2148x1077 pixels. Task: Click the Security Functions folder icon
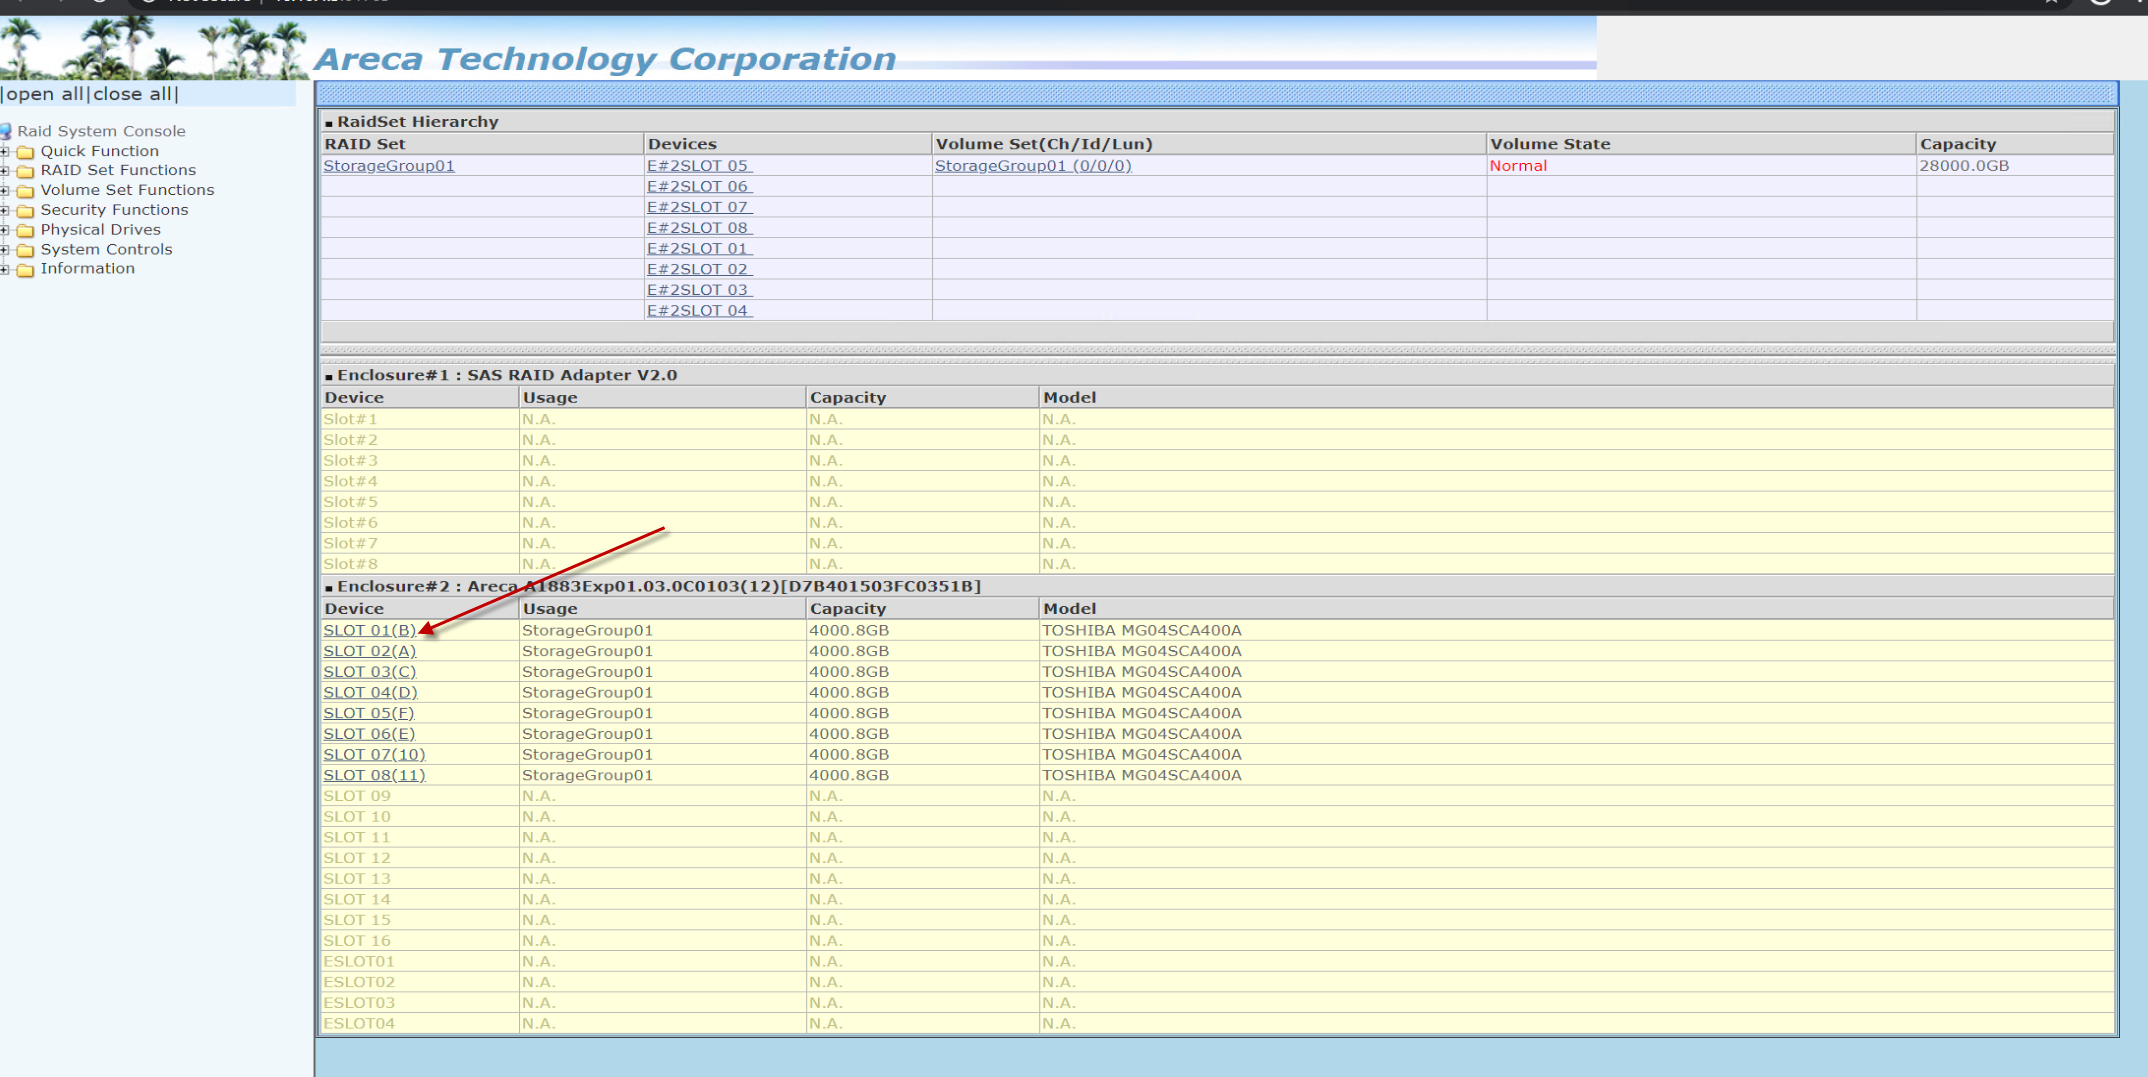(x=26, y=211)
